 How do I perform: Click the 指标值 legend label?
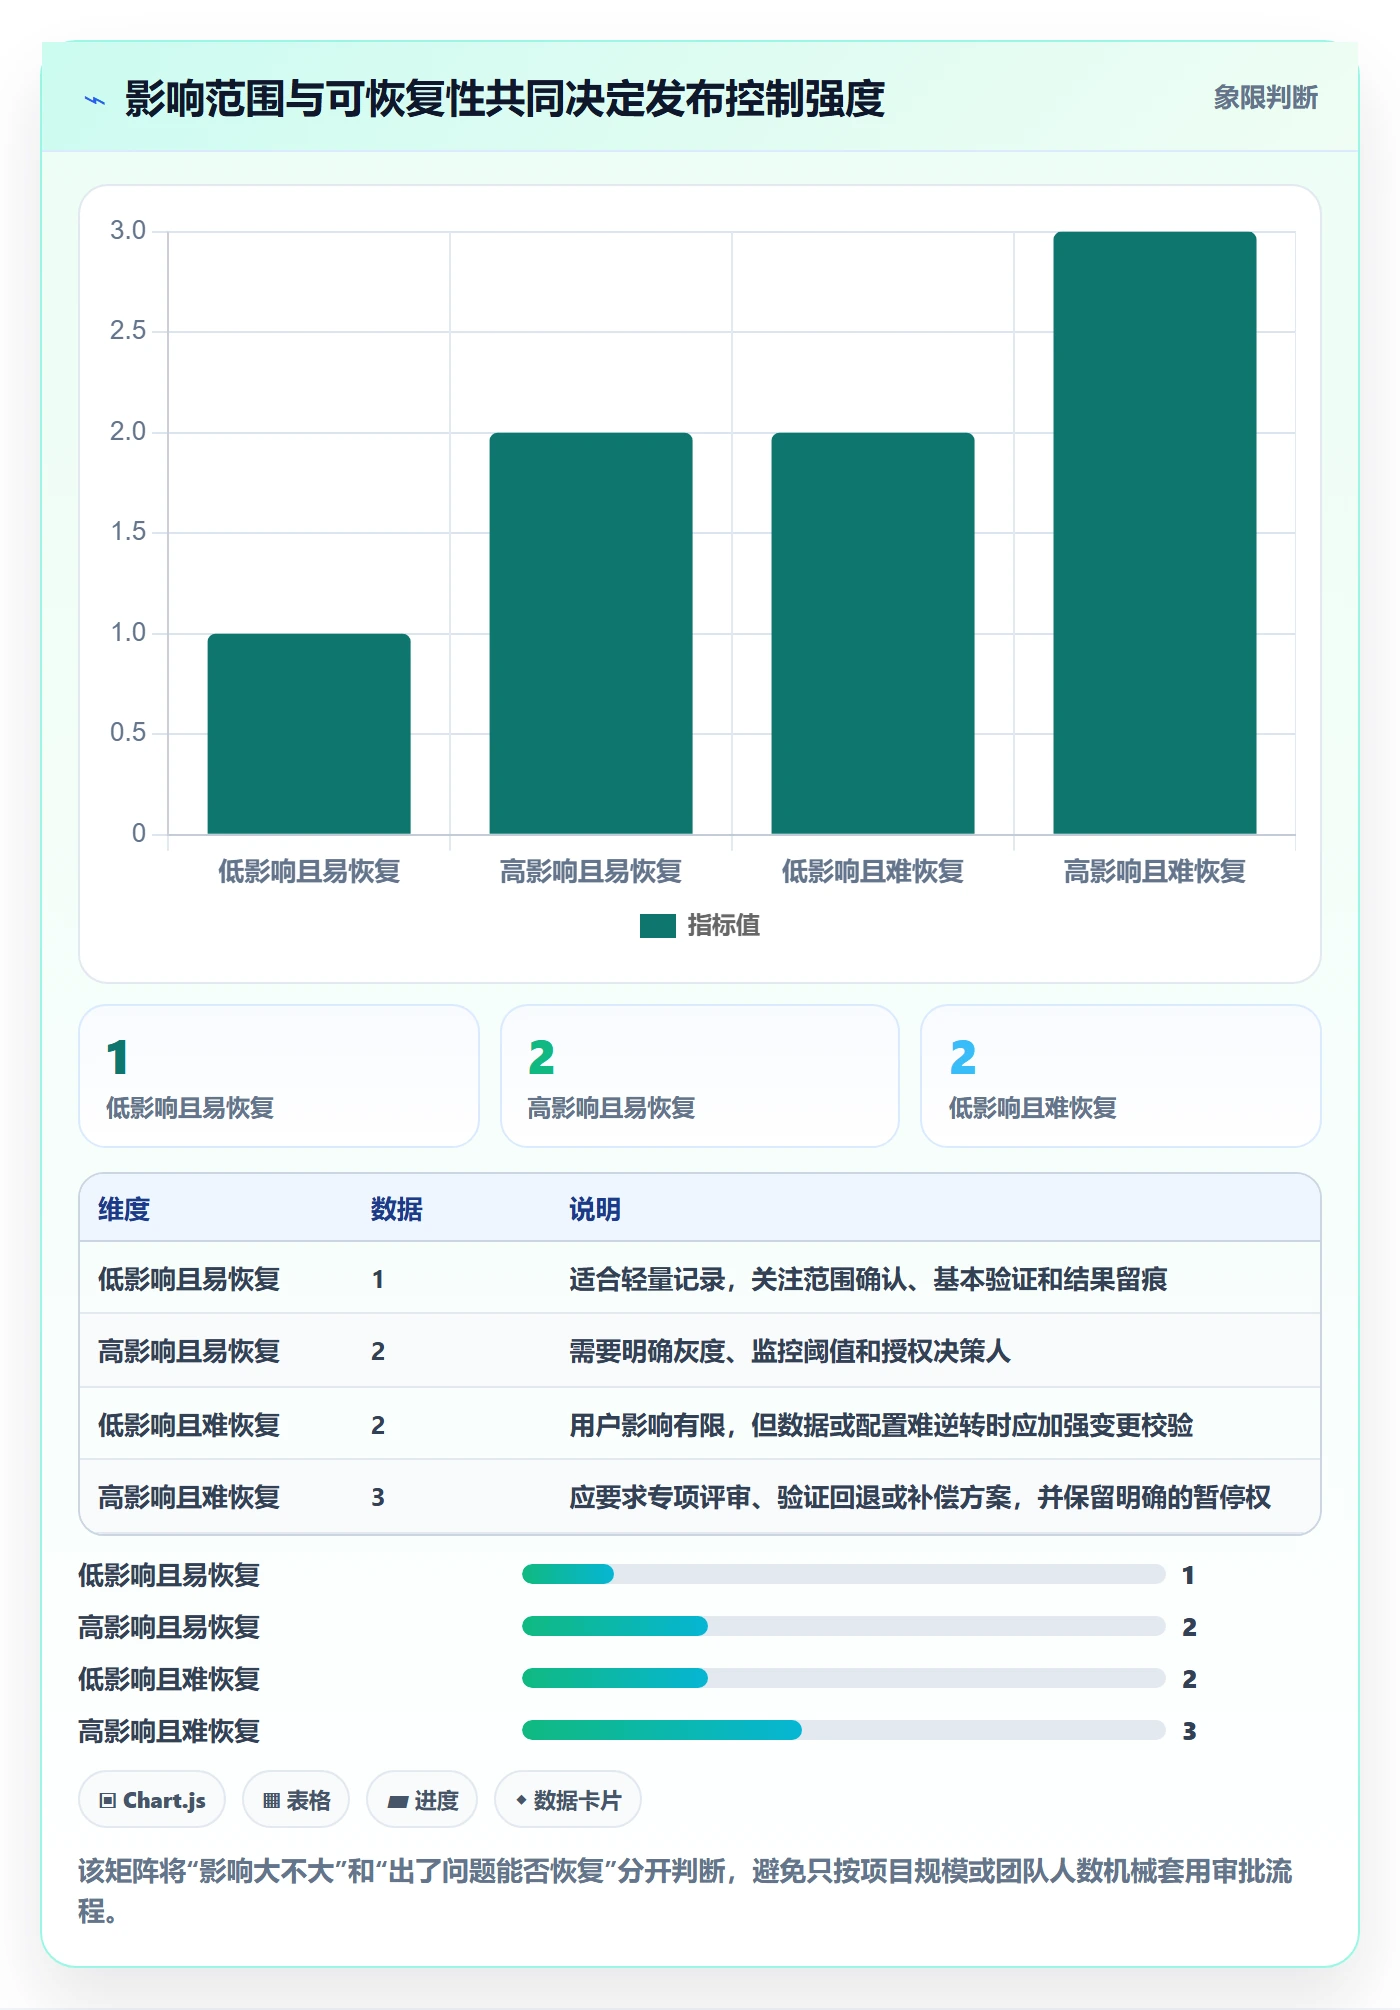tap(724, 926)
